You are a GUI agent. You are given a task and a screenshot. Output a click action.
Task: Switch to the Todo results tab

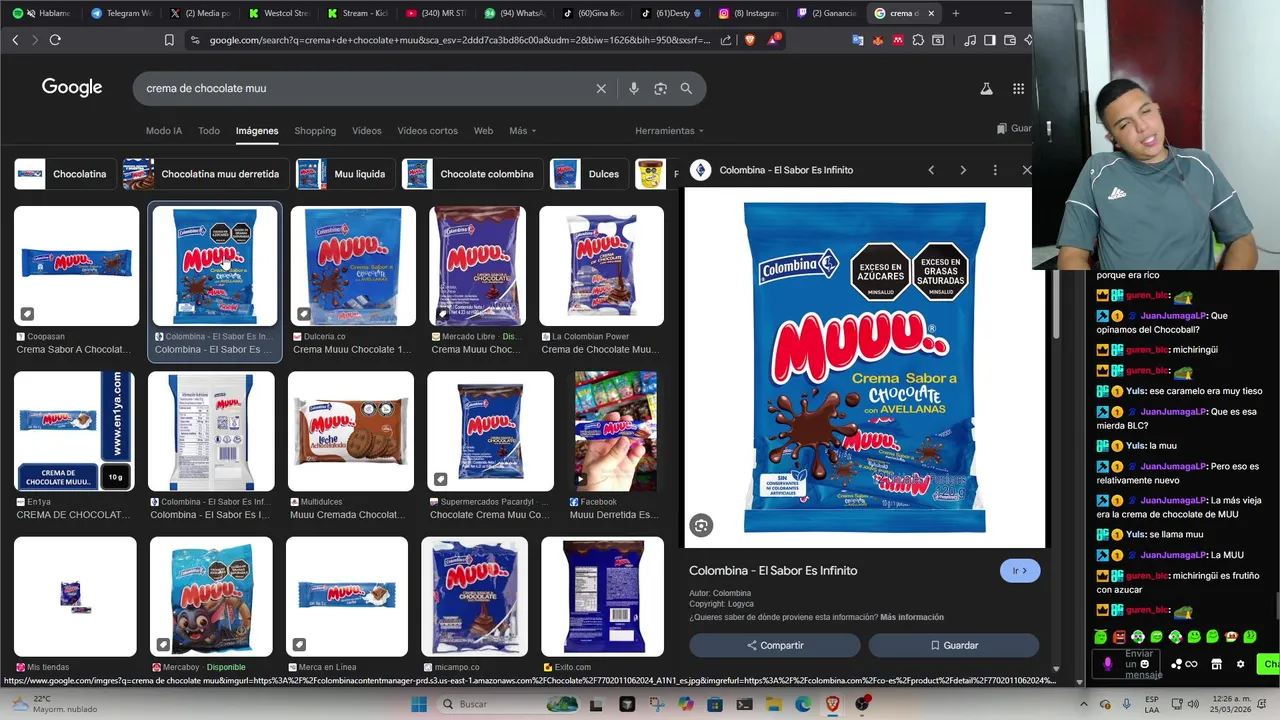[x=209, y=131]
